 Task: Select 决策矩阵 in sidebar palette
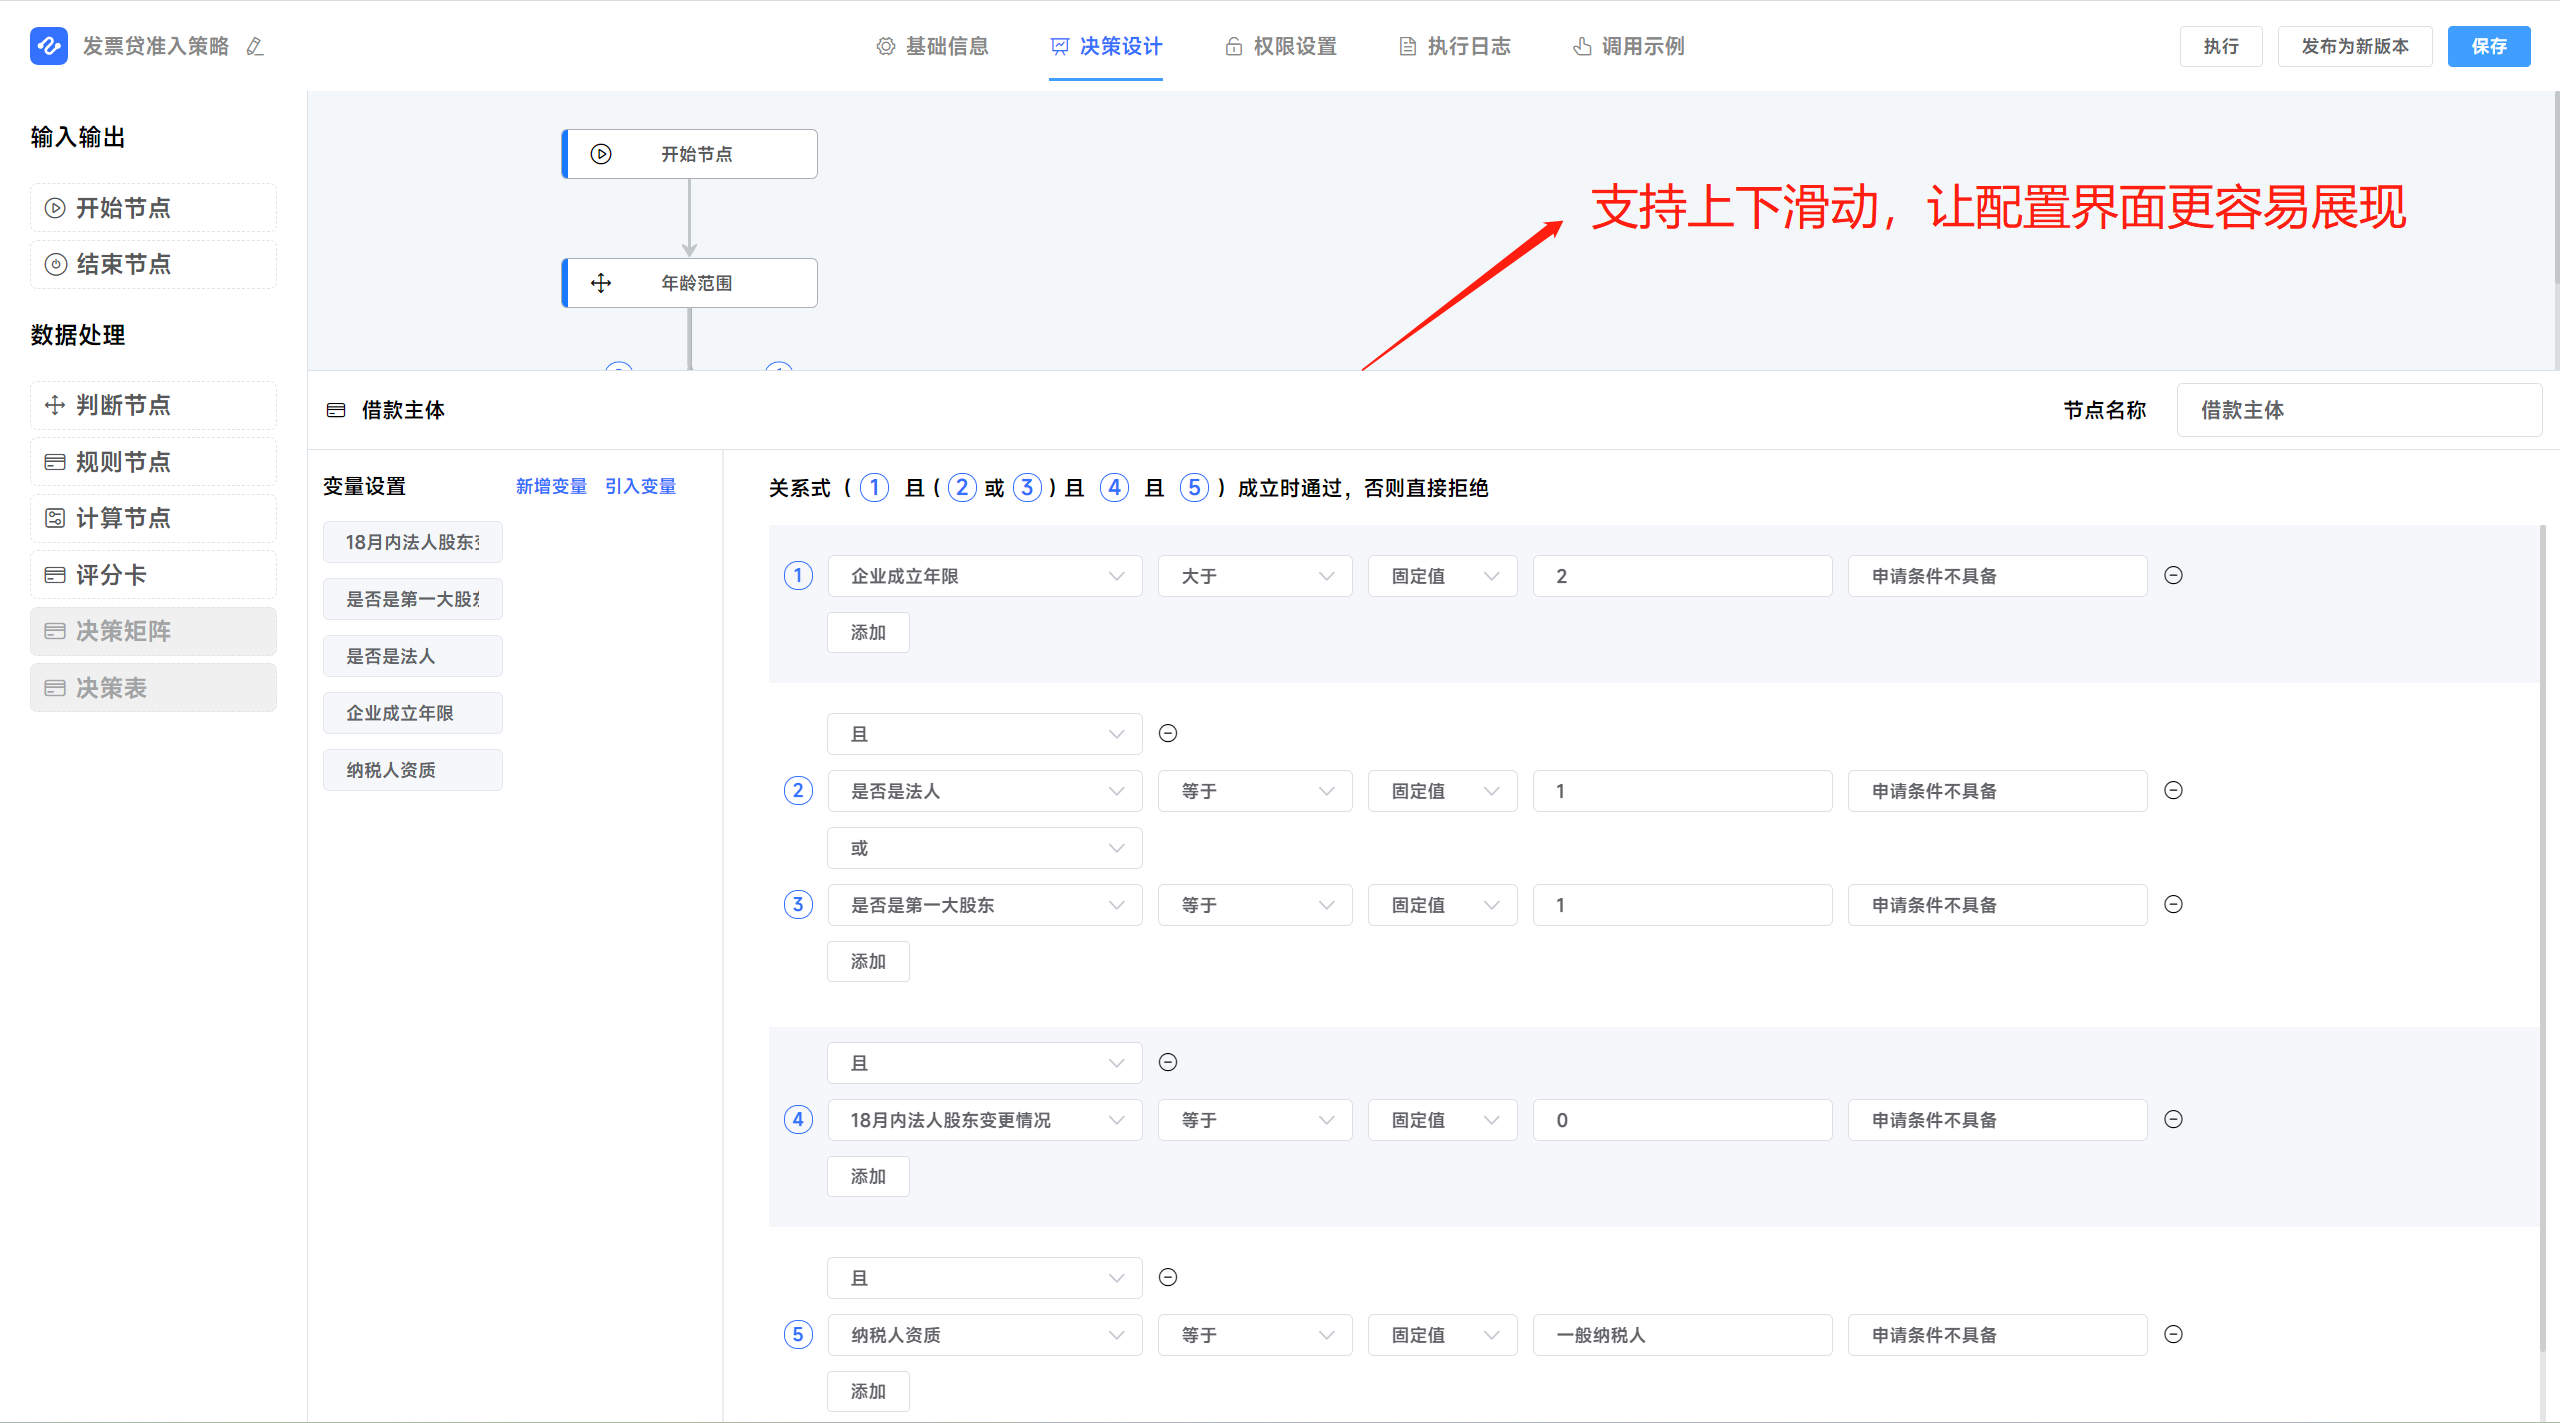[153, 631]
